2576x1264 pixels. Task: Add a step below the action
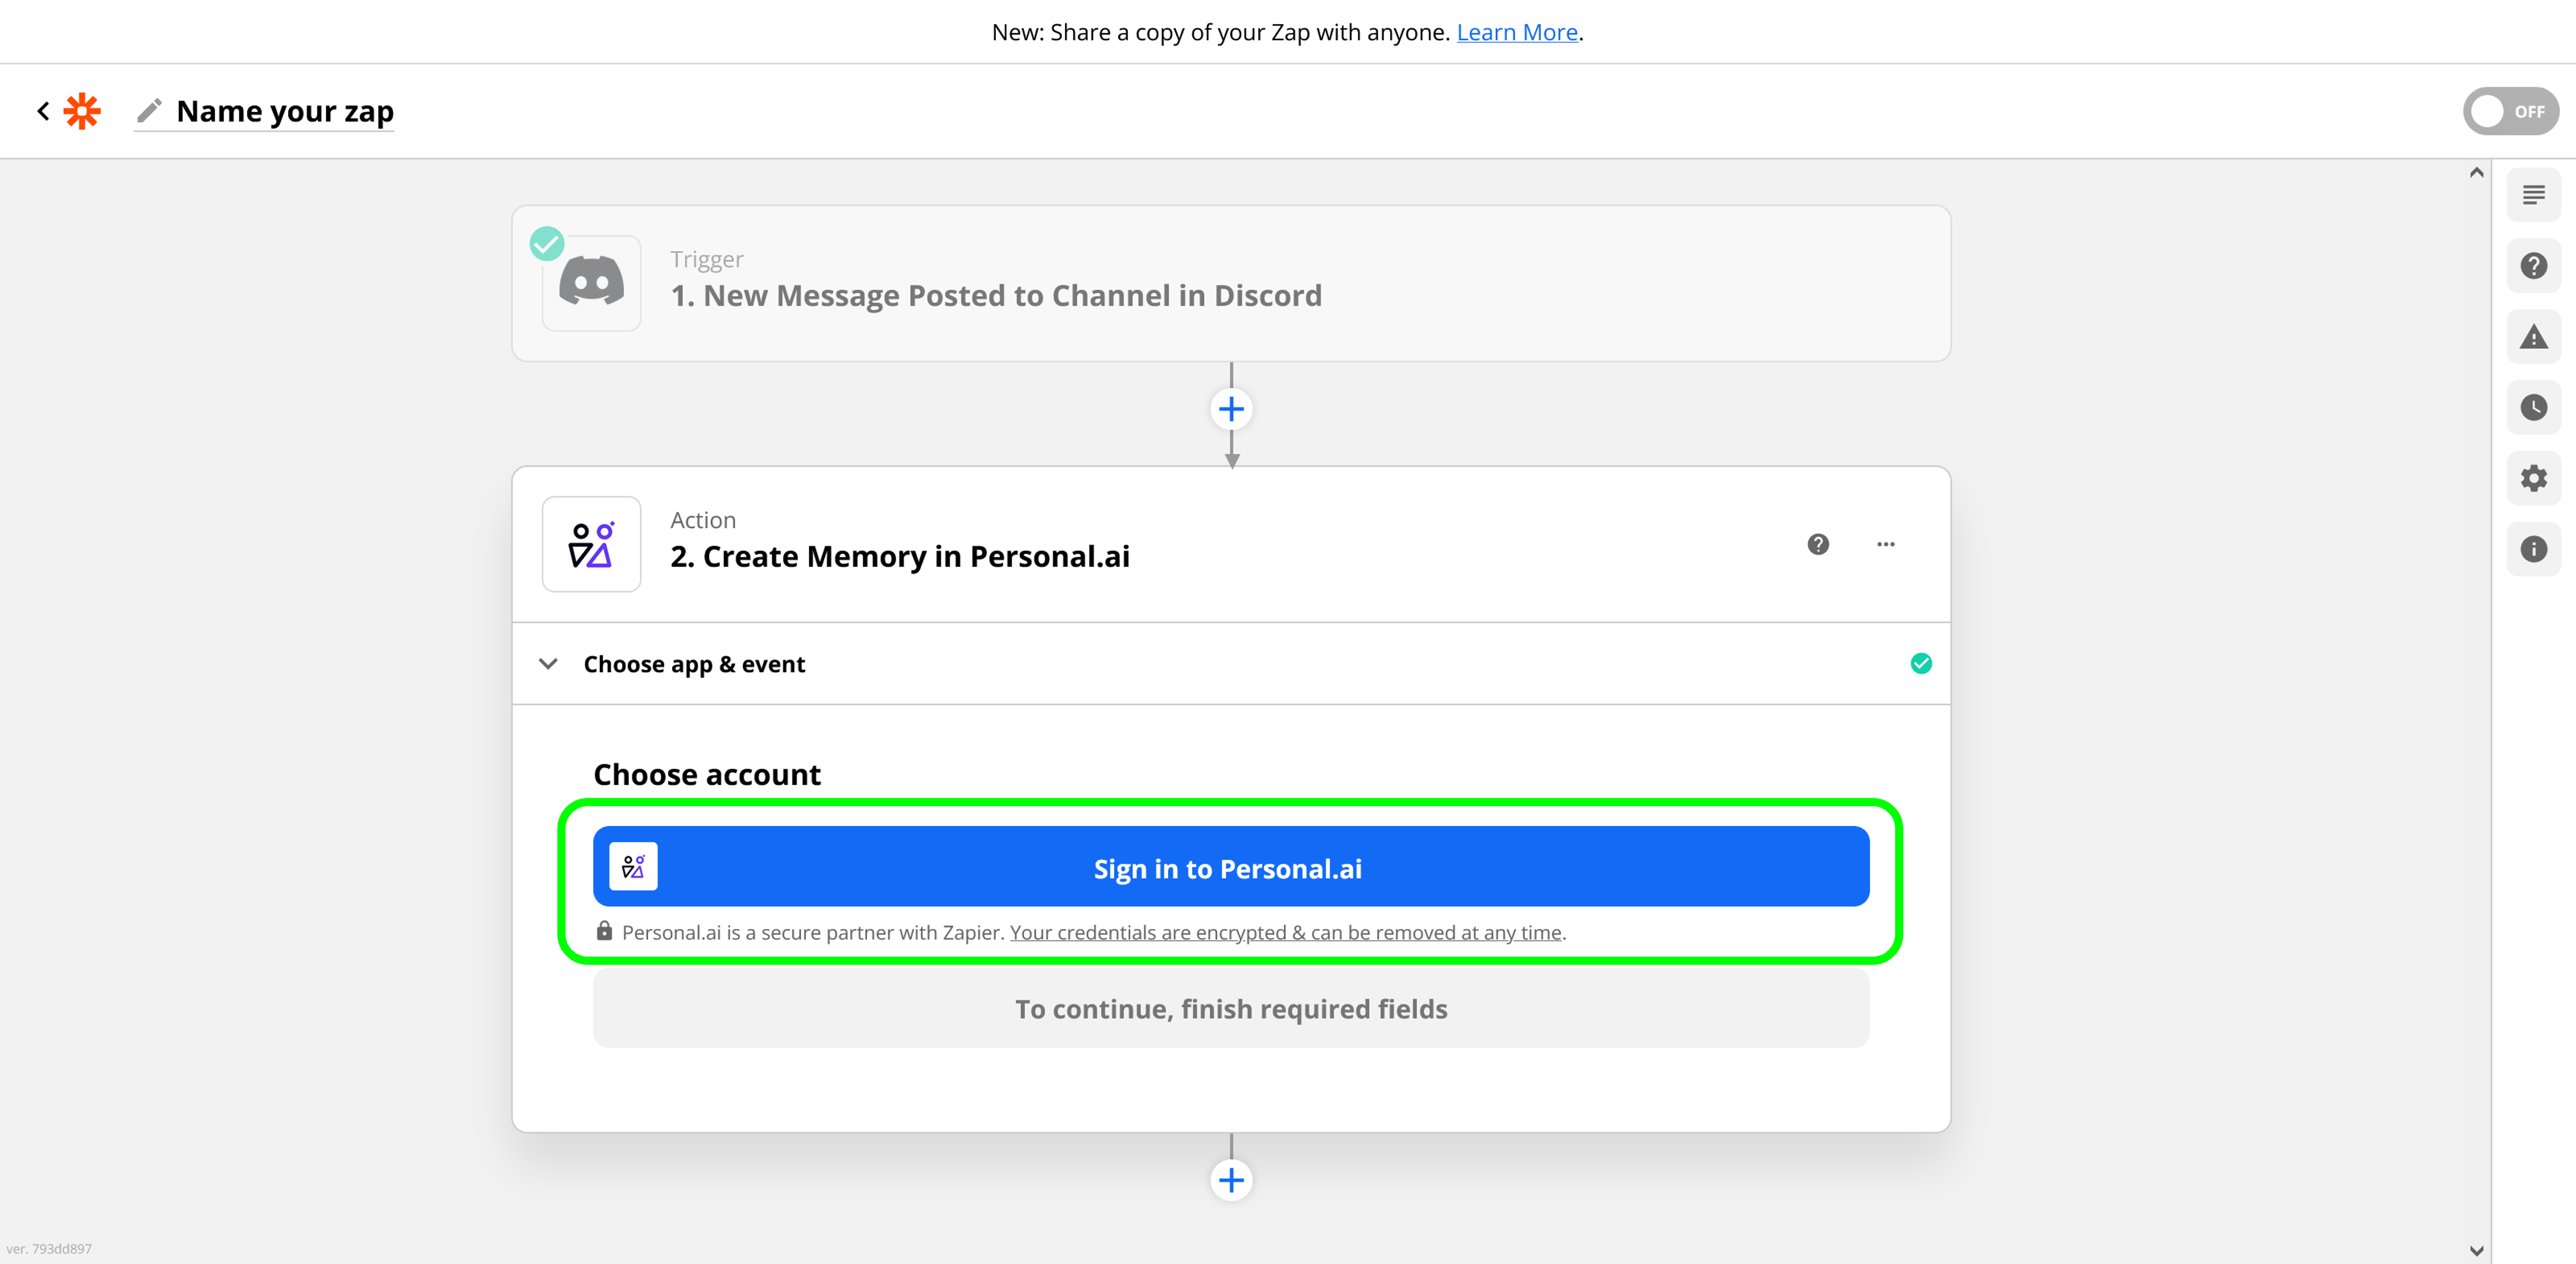1231,1180
